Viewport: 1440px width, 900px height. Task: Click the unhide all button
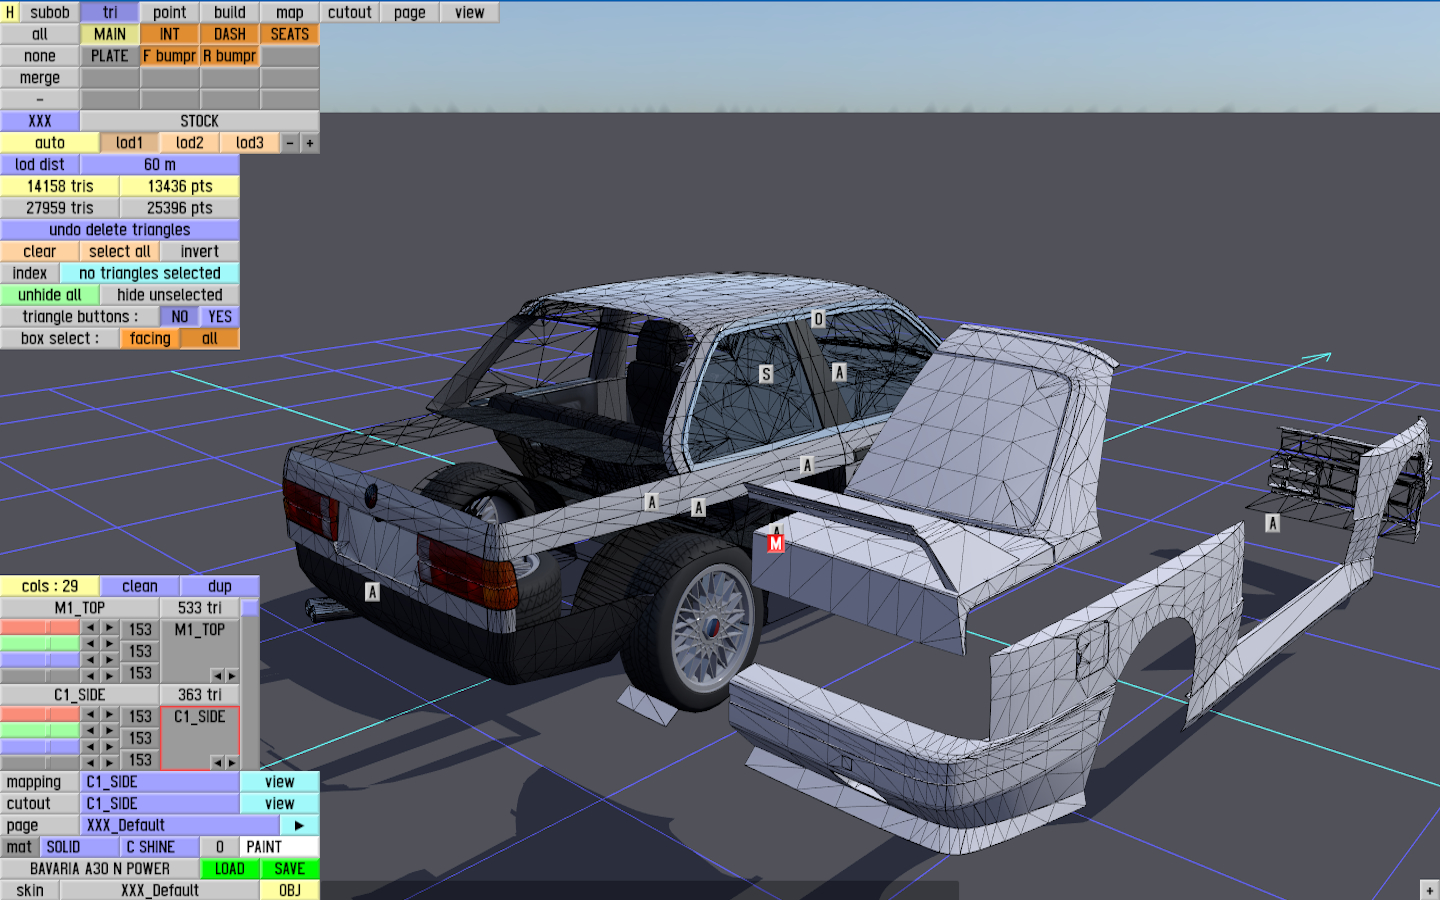[50, 295]
